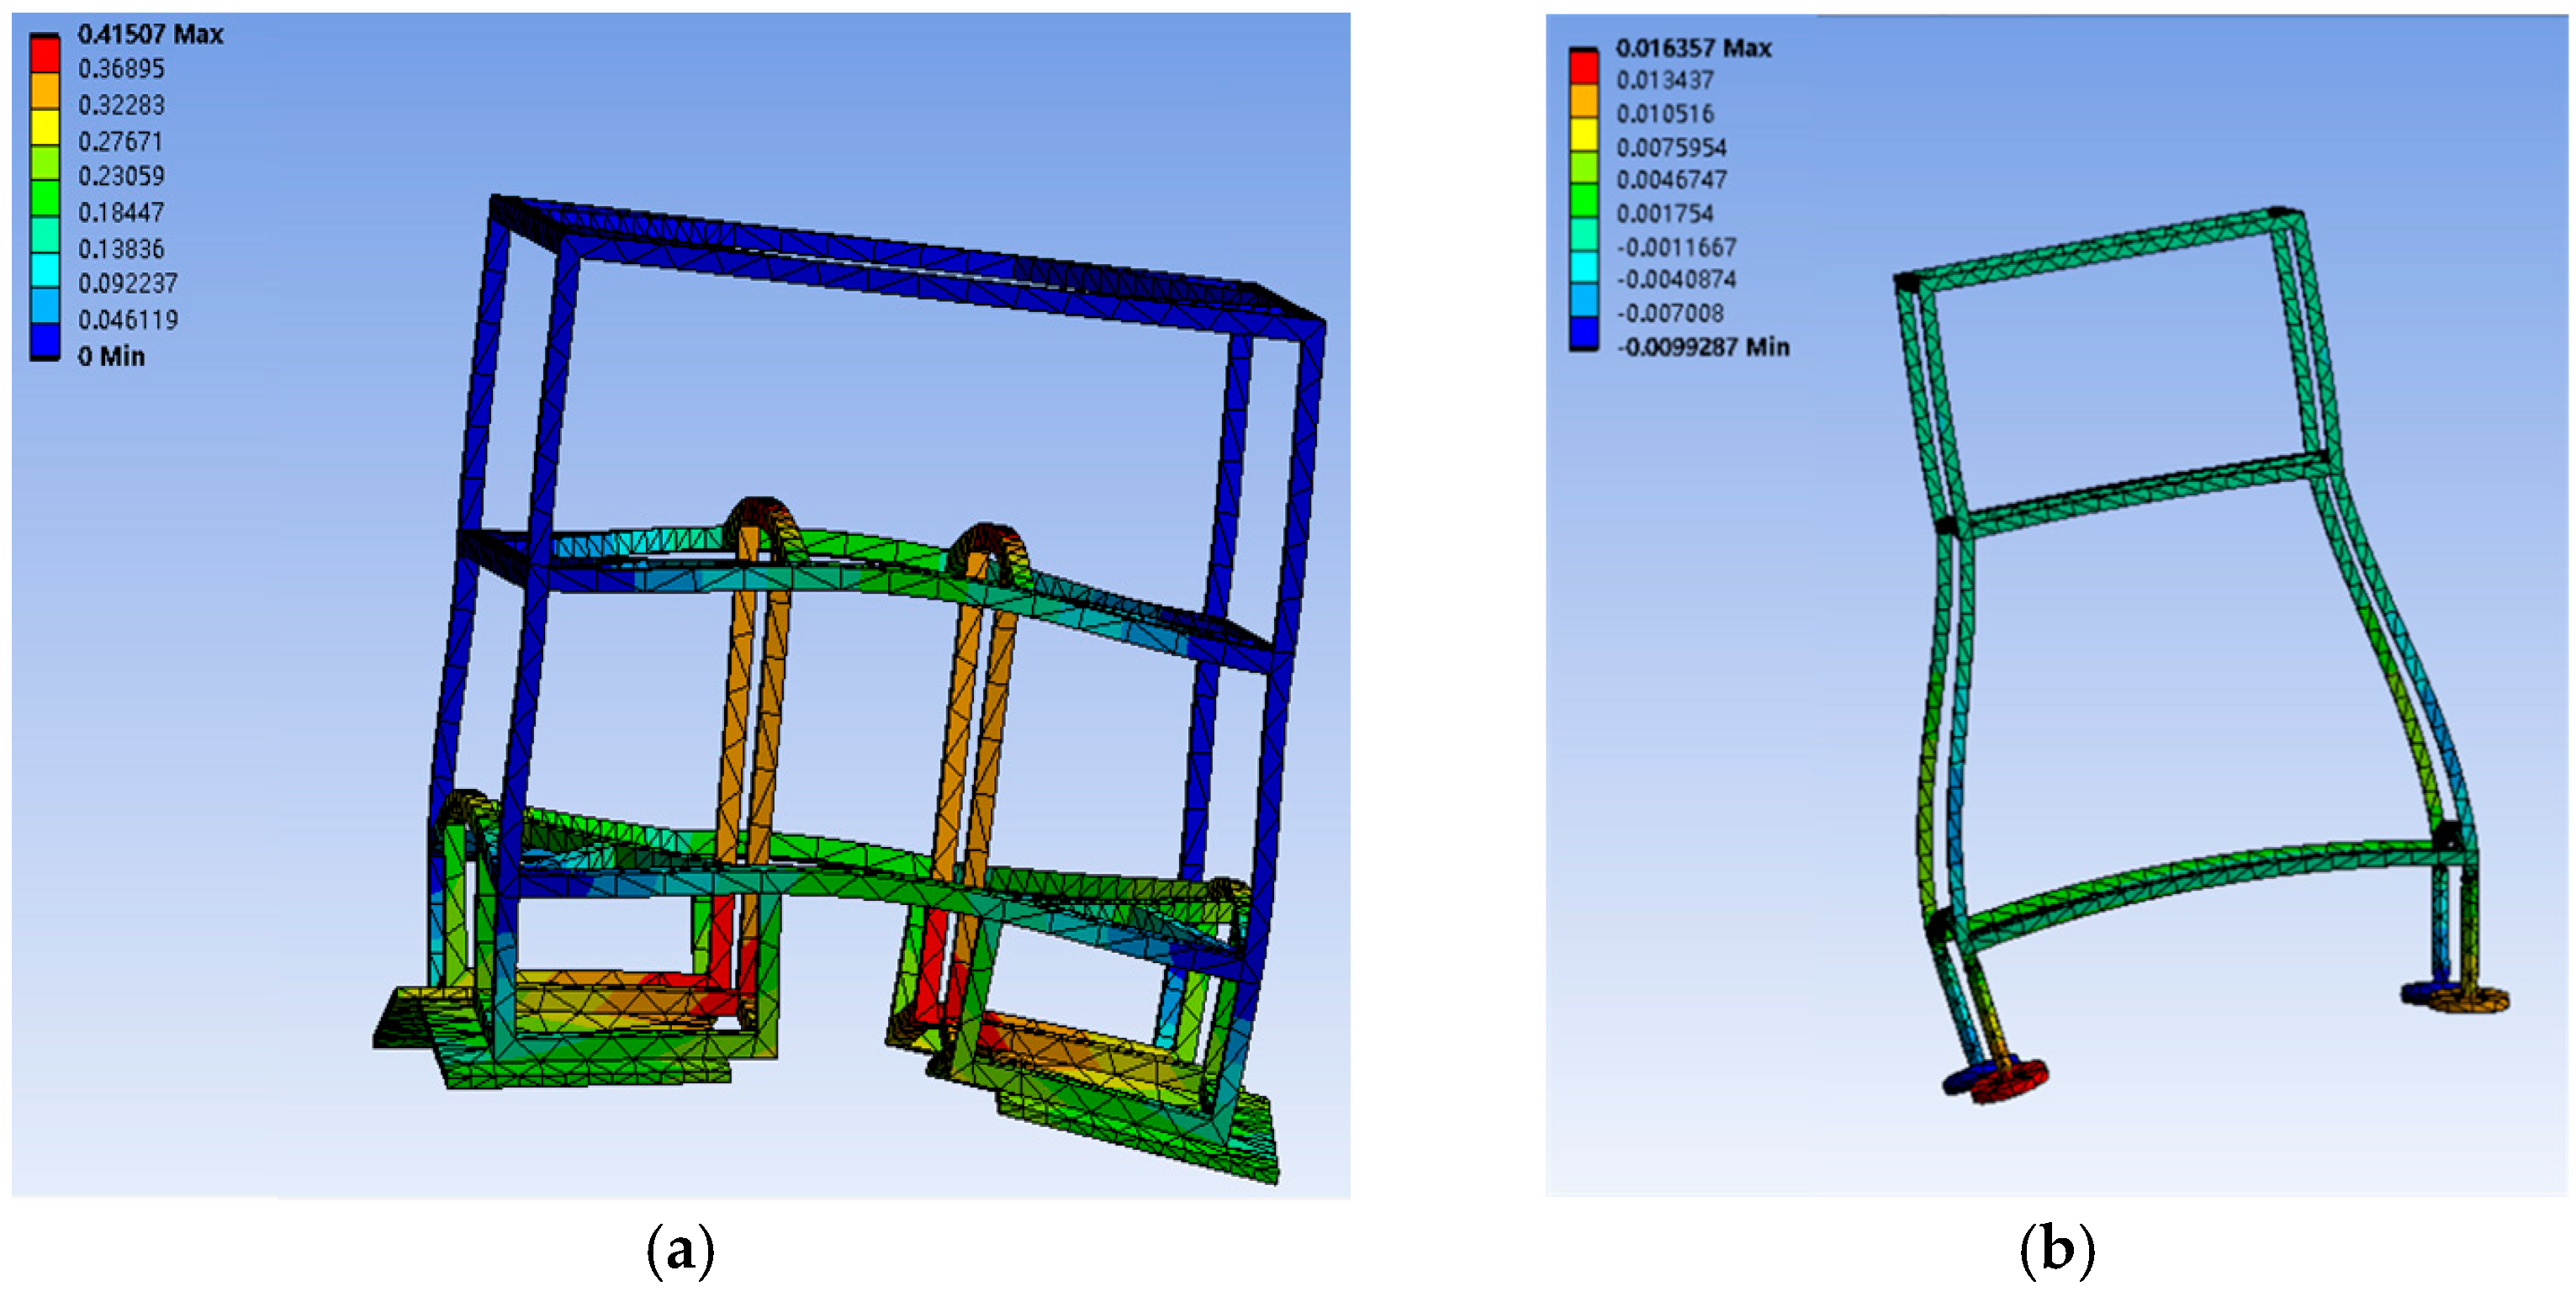Click the dark blue swatch in right legend
2576x1297 pixels.
1584,332
